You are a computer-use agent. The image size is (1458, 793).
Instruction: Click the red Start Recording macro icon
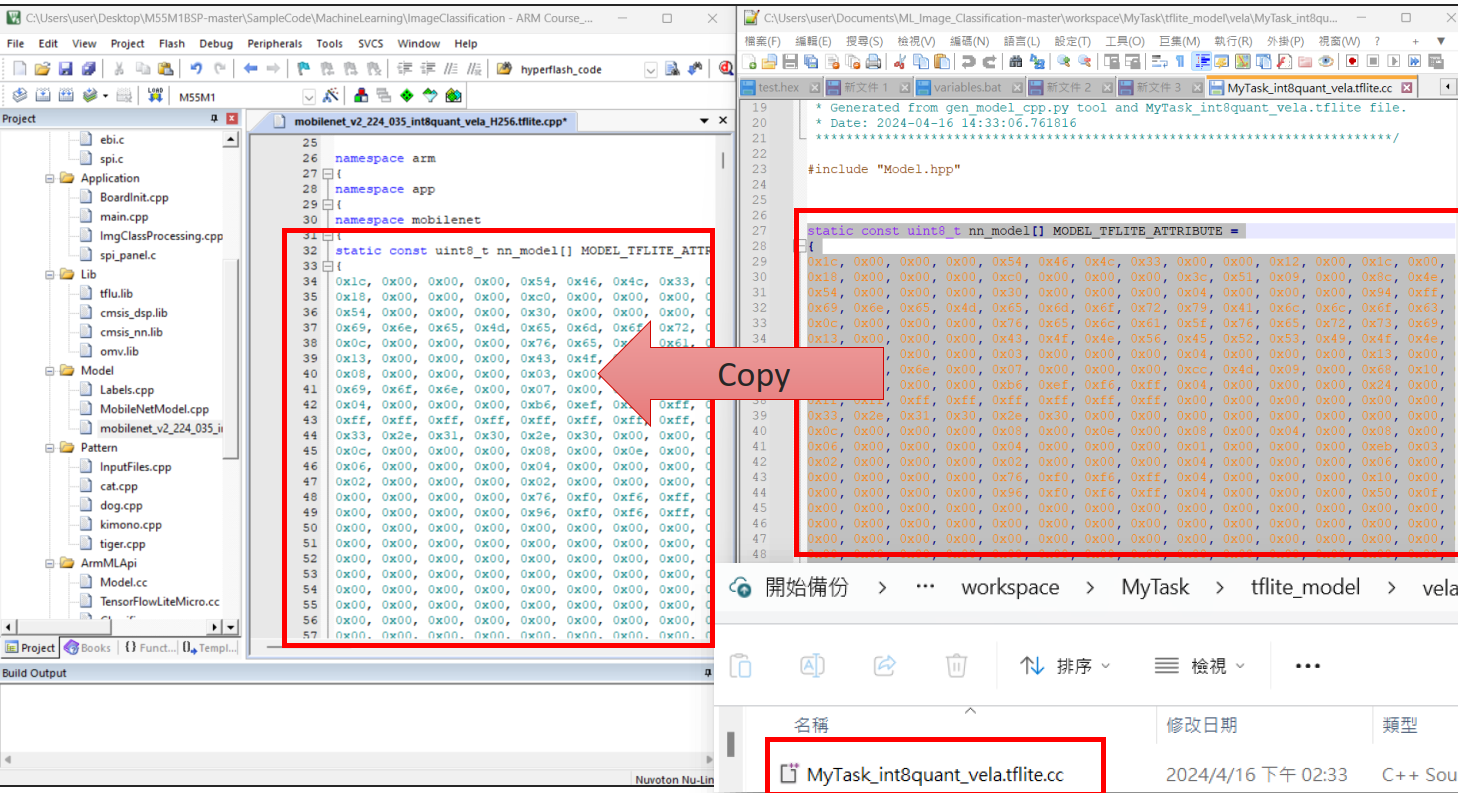[1351, 62]
